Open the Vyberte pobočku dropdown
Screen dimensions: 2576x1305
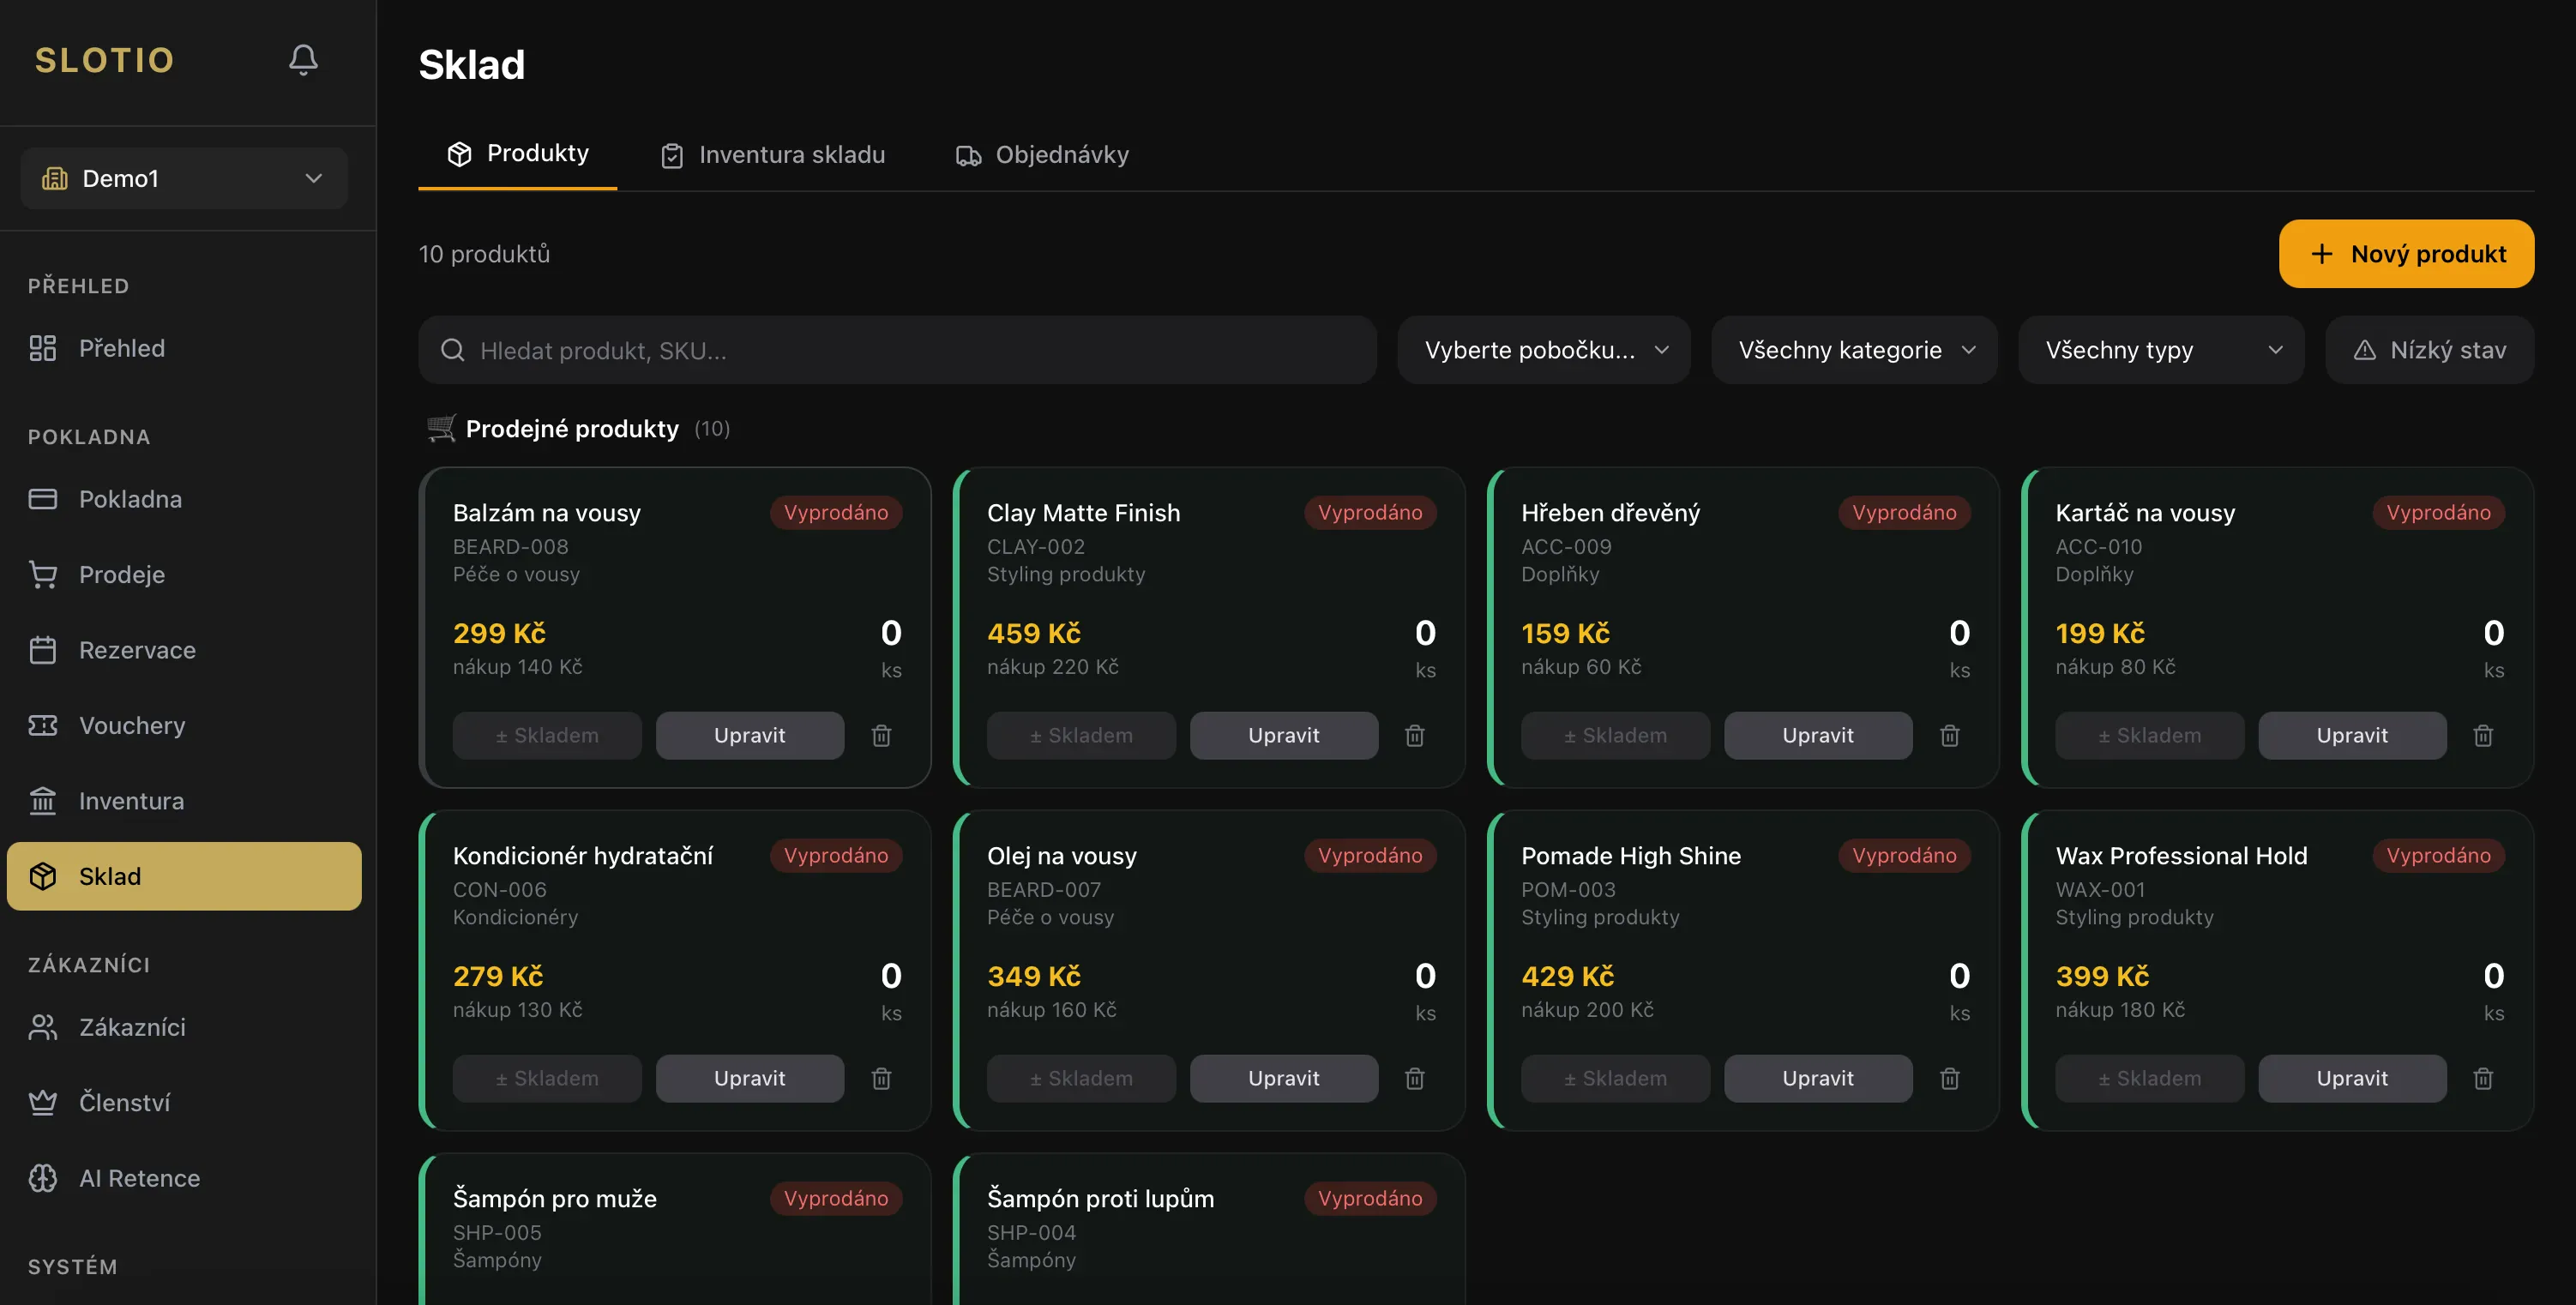pos(1544,350)
